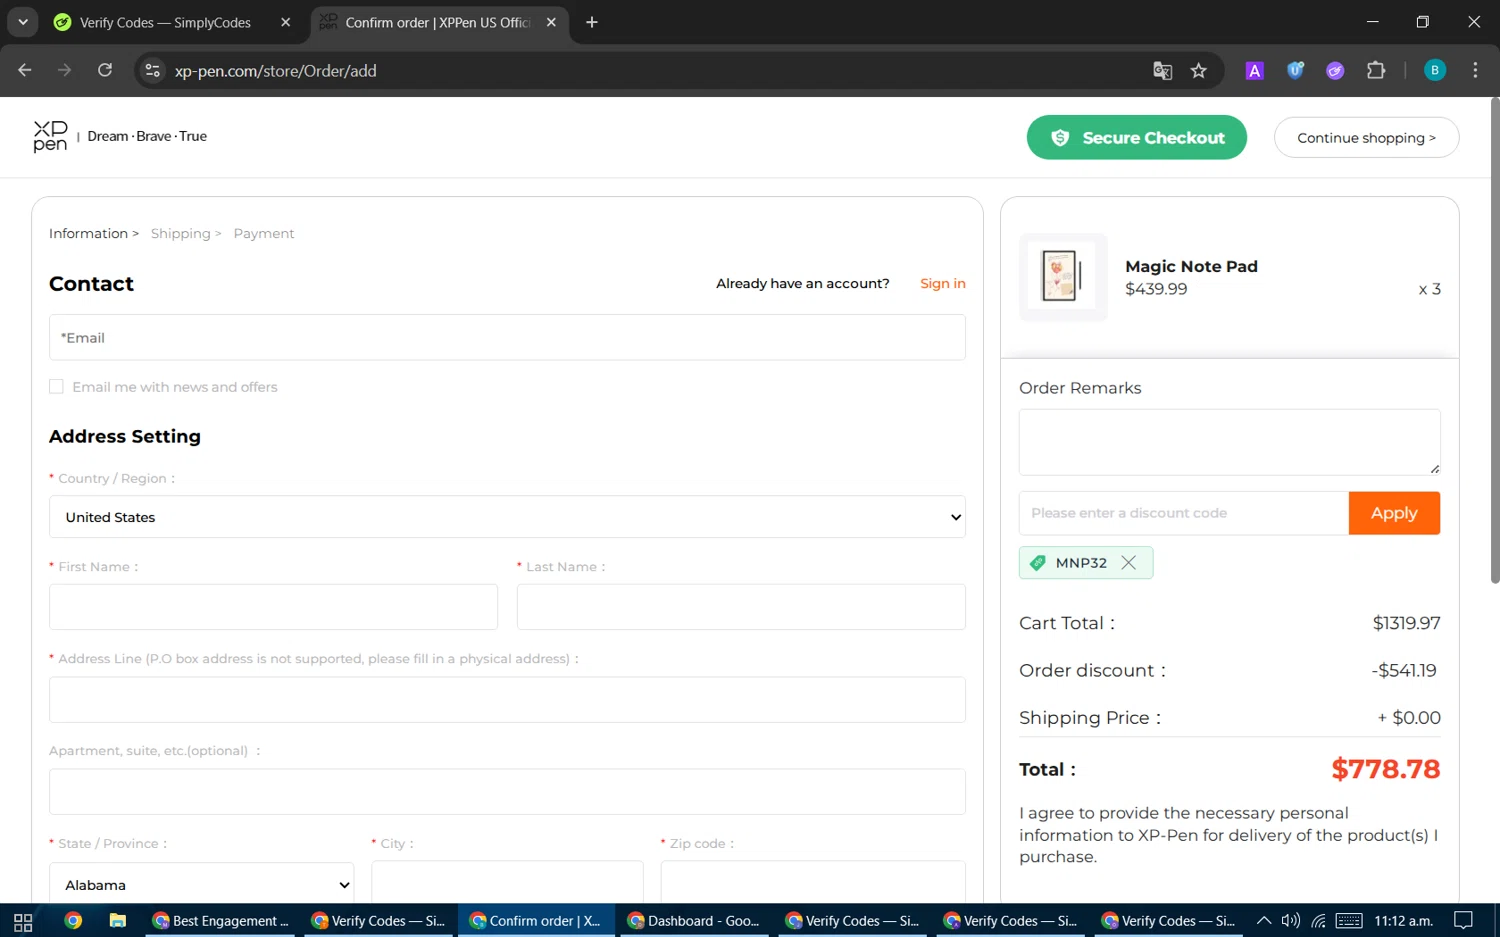Click the MNP32 coupon tag icon

click(x=1038, y=563)
